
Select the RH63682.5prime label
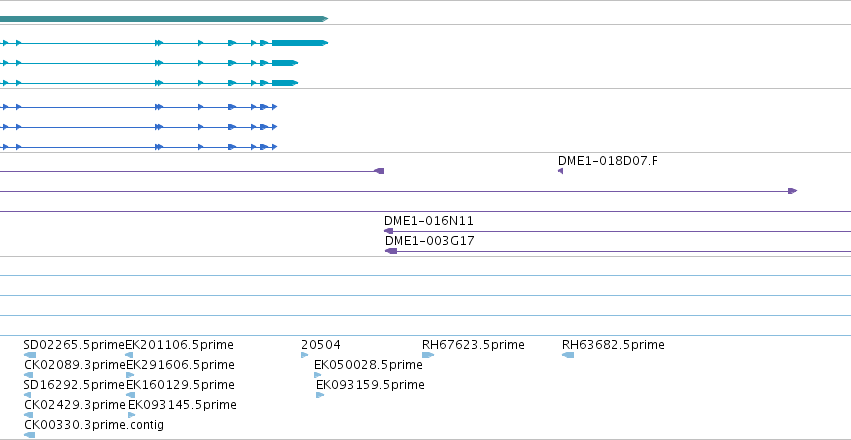(613, 345)
